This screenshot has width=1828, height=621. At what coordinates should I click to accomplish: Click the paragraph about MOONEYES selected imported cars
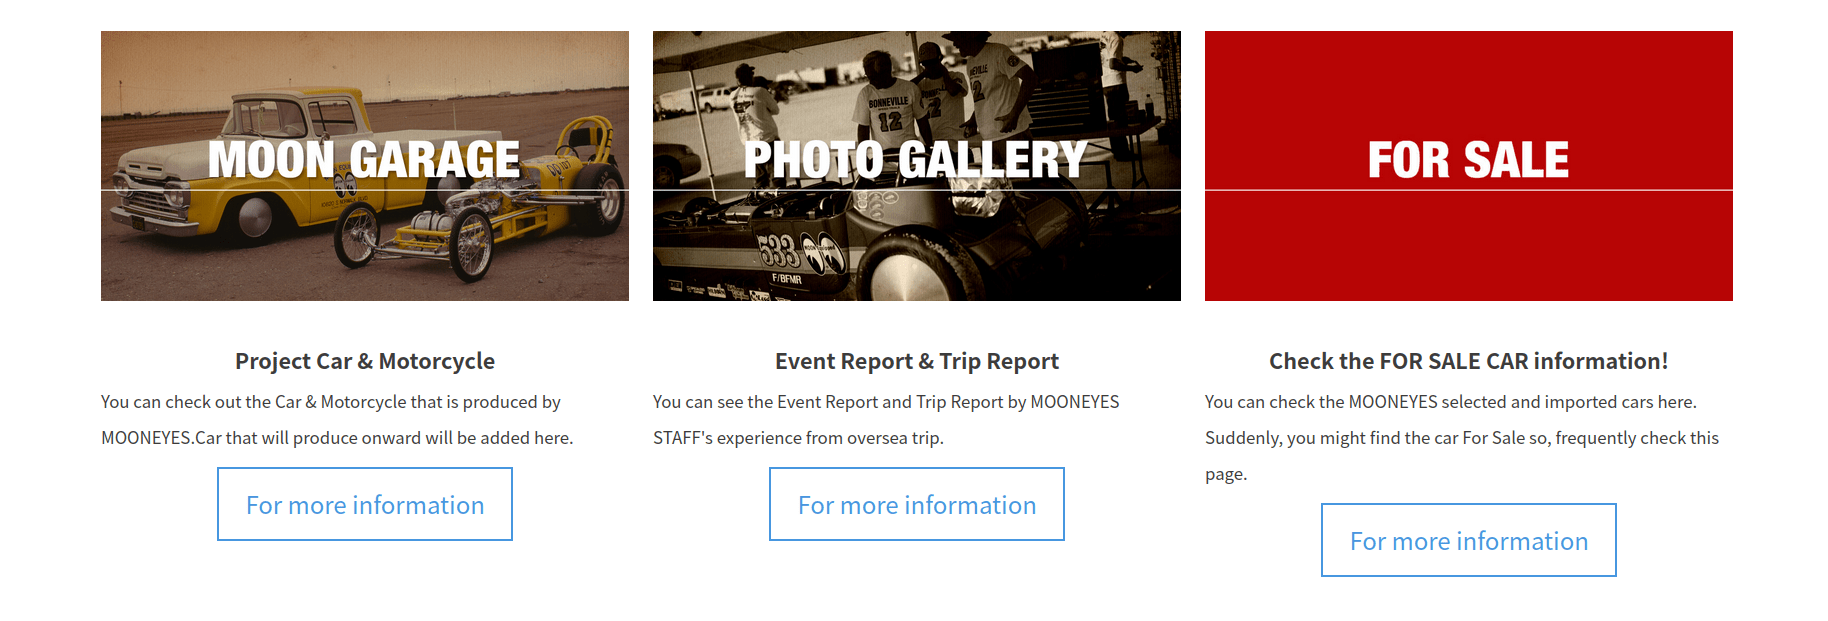pos(1462,438)
